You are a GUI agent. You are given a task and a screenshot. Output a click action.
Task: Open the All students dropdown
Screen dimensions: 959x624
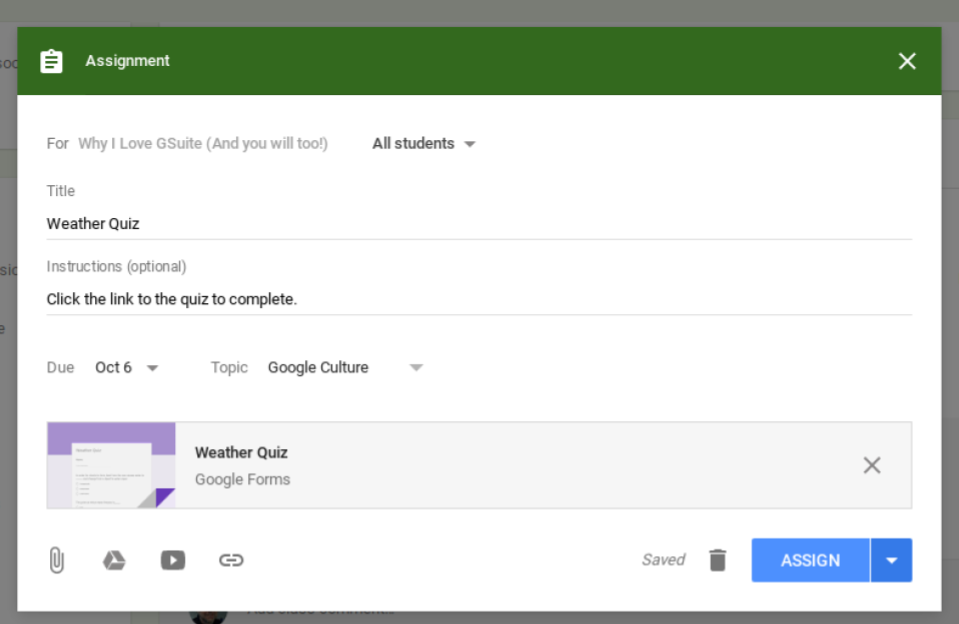pos(424,143)
